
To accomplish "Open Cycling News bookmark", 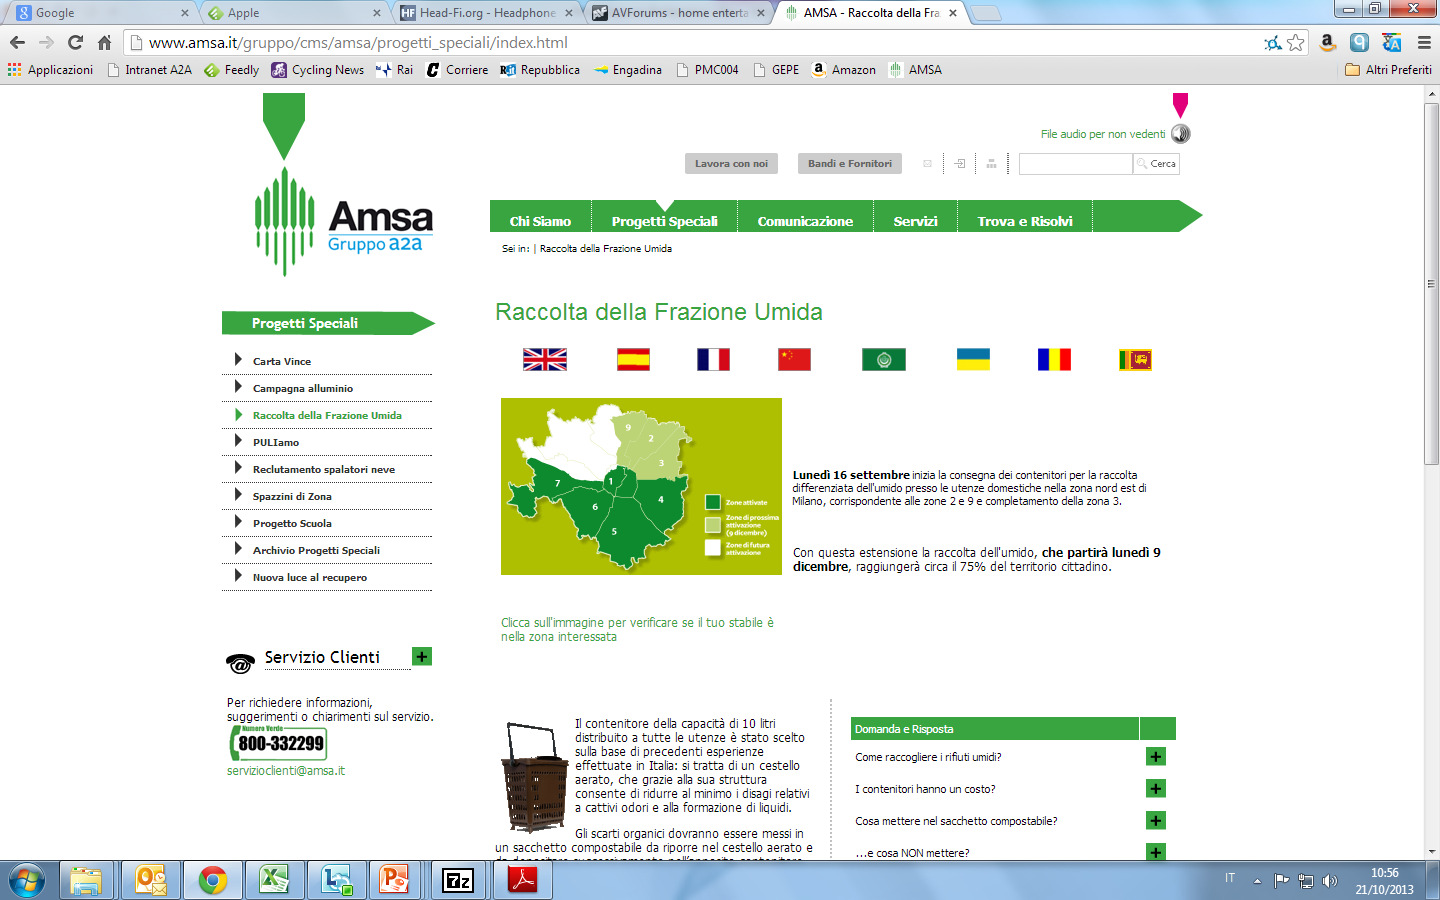I will pyautogui.click(x=318, y=70).
